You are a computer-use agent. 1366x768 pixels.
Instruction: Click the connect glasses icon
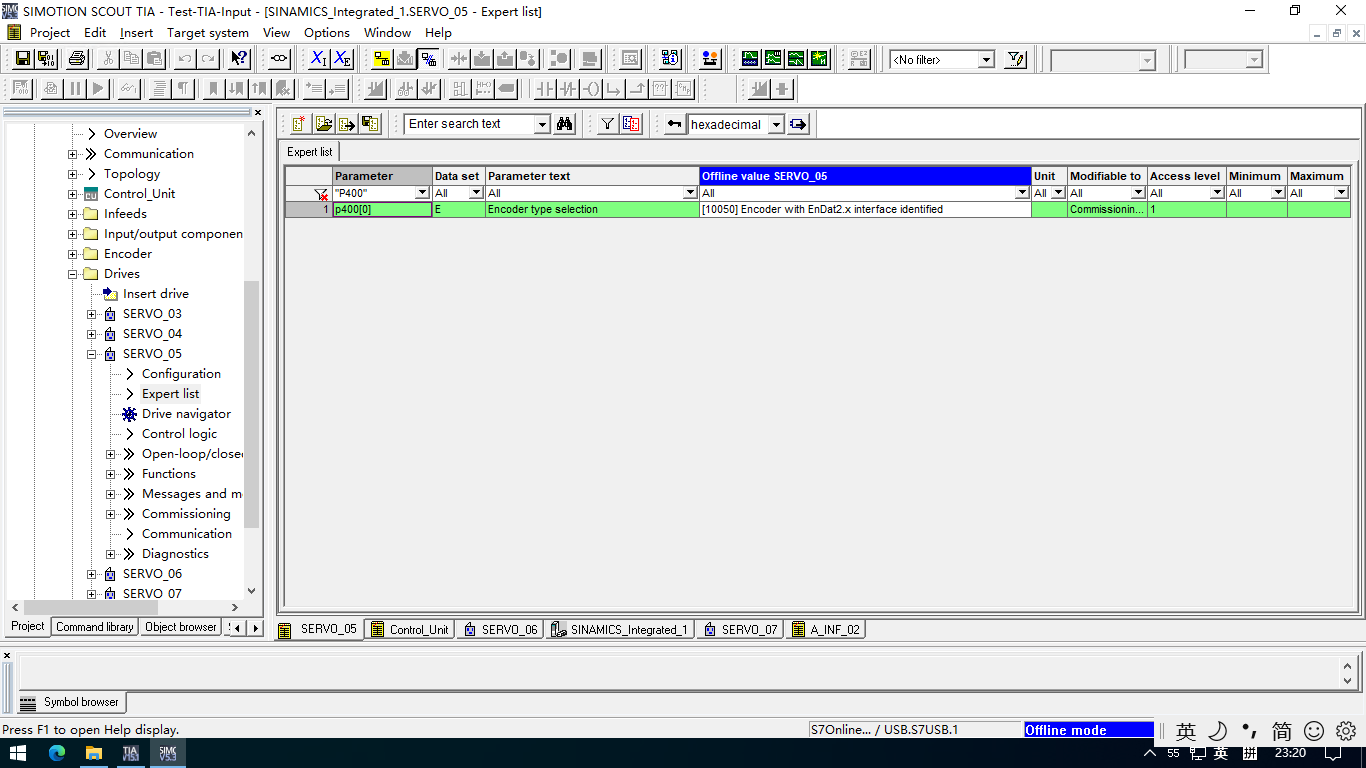click(x=280, y=59)
